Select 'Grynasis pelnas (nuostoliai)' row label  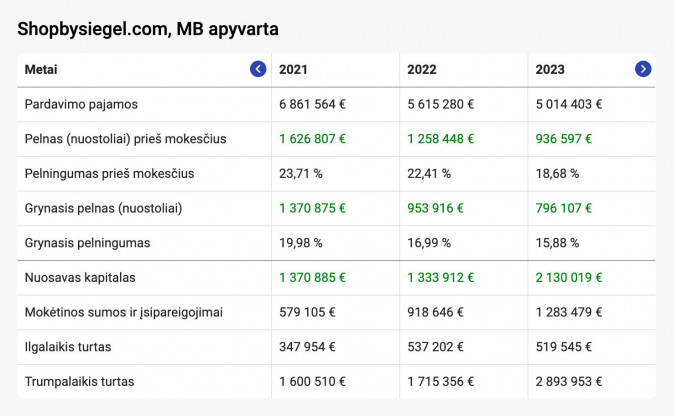pyautogui.click(x=103, y=208)
